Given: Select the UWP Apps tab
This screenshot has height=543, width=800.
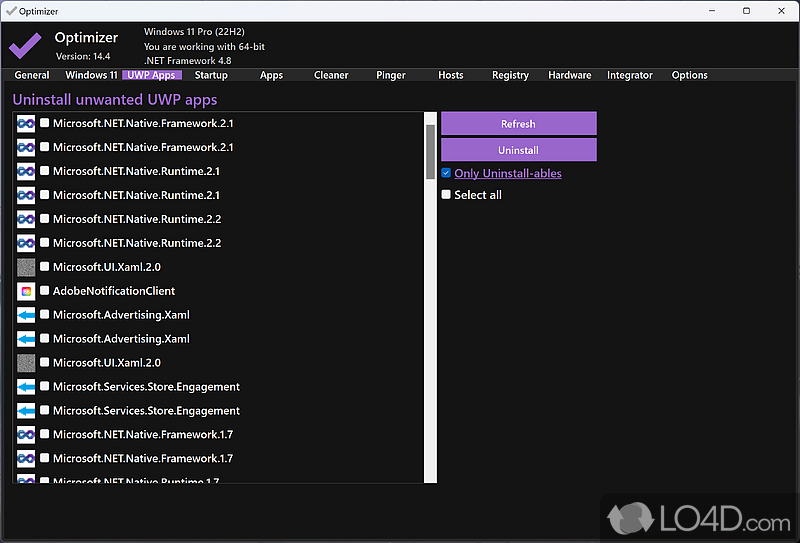Looking at the screenshot, I should point(152,75).
